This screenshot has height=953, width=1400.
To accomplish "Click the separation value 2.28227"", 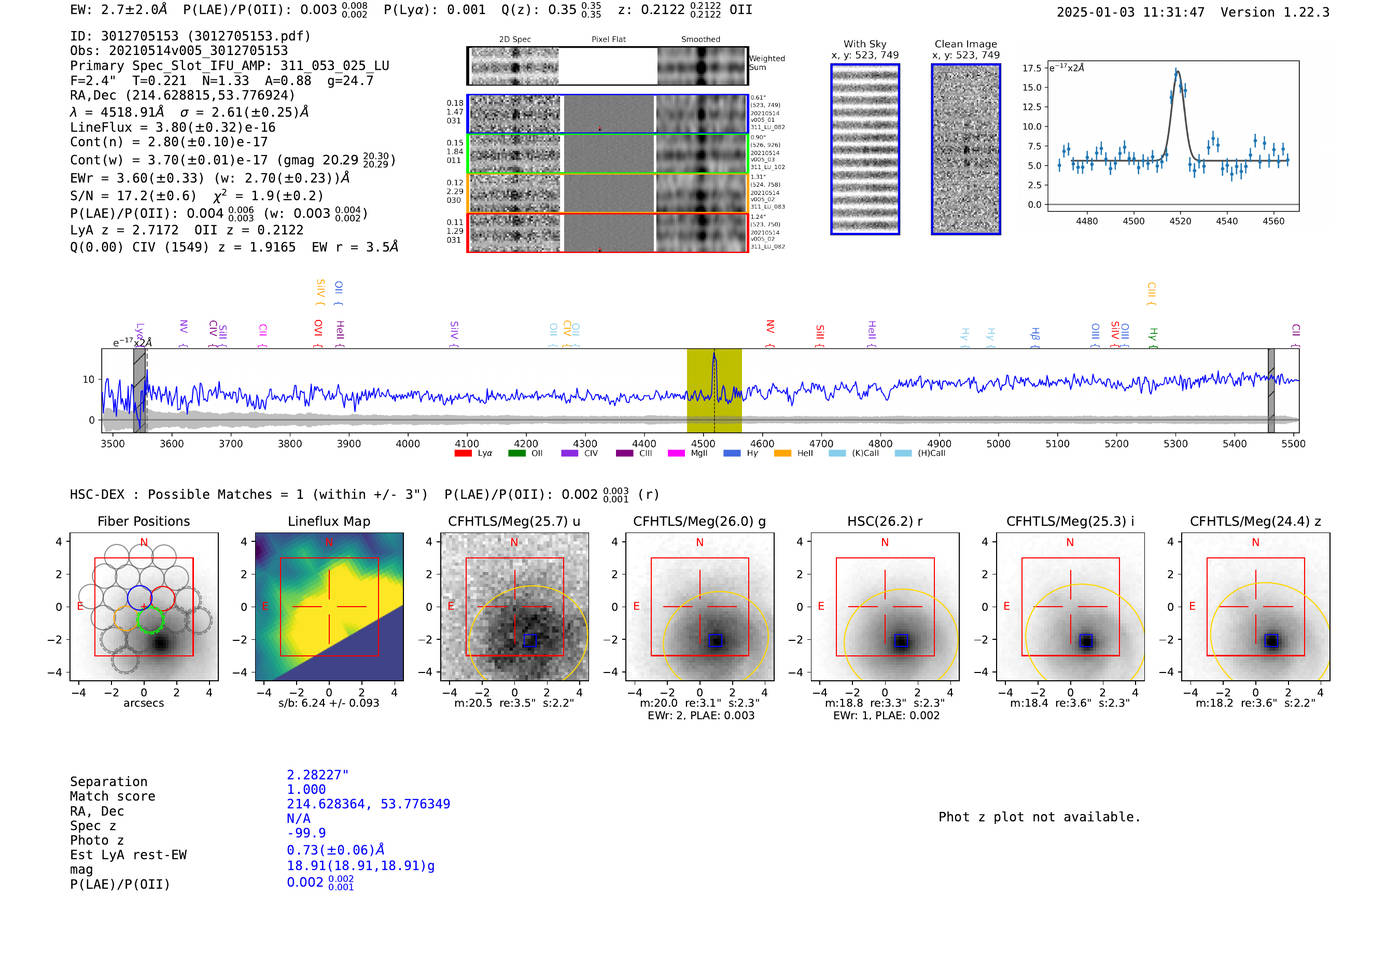I will 318,775.
